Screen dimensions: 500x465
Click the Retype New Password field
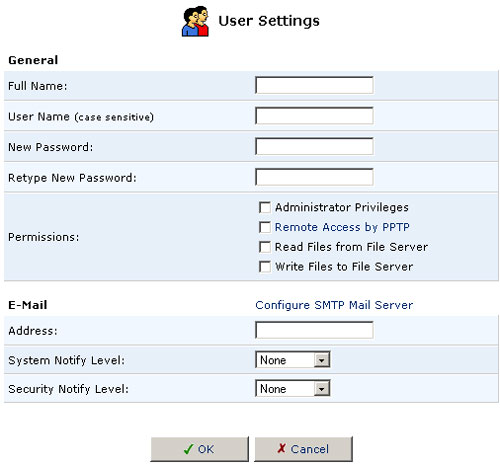click(314, 177)
